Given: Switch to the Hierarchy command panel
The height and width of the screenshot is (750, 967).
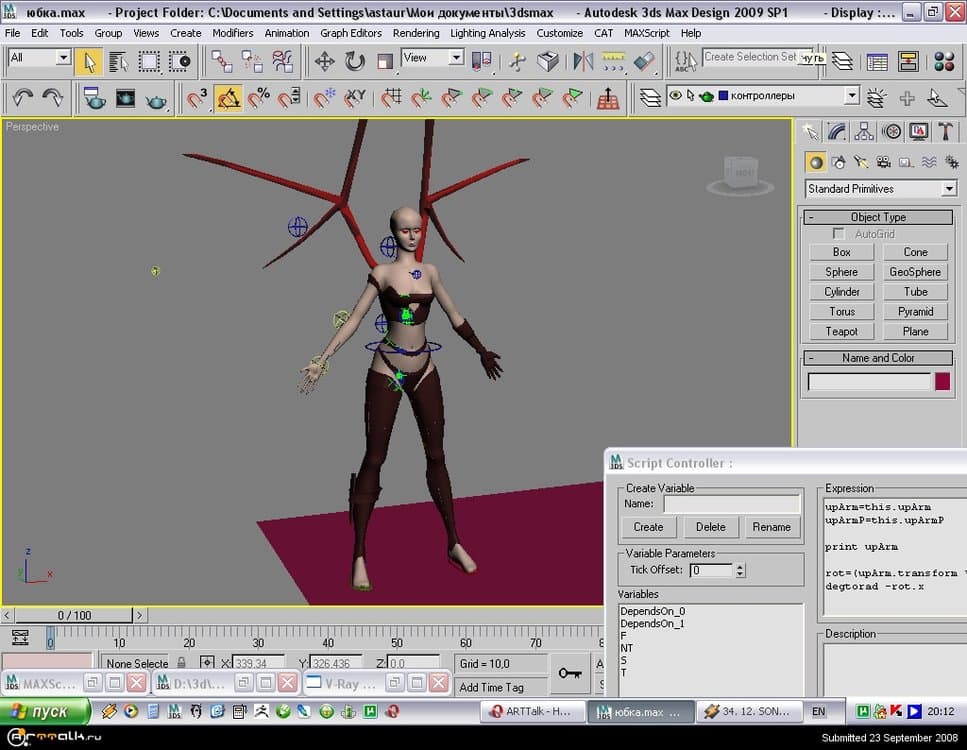Looking at the screenshot, I should coord(864,131).
